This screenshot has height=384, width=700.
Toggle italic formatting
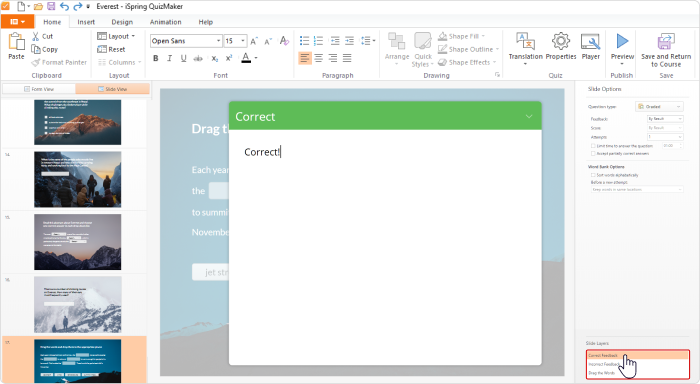169,58
